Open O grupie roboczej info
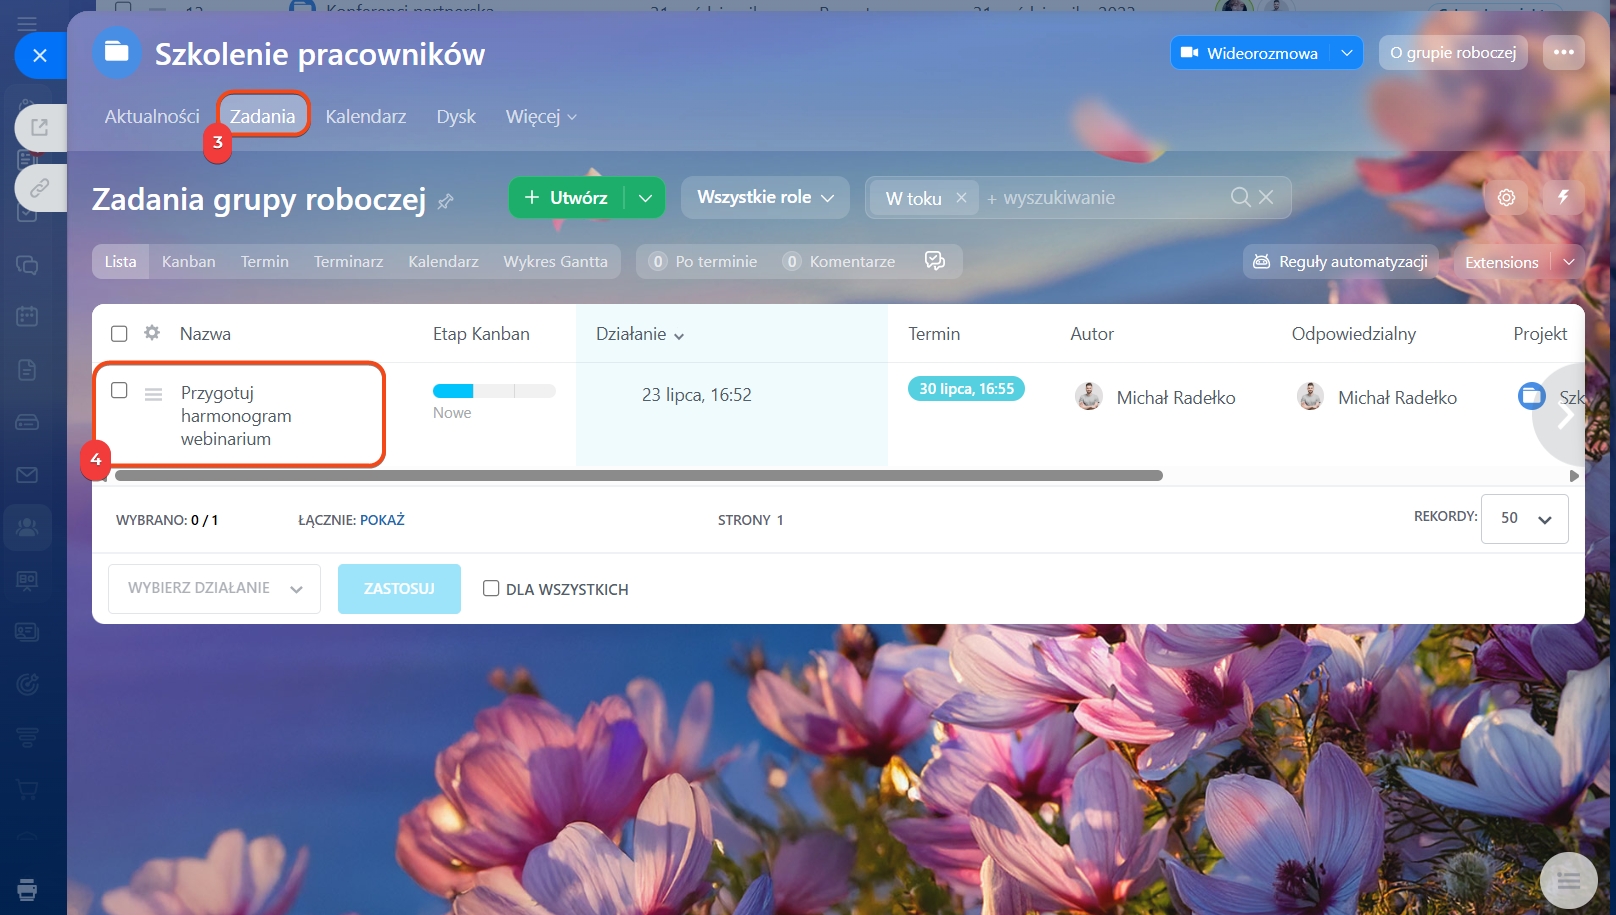 [x=1453, y=52]
